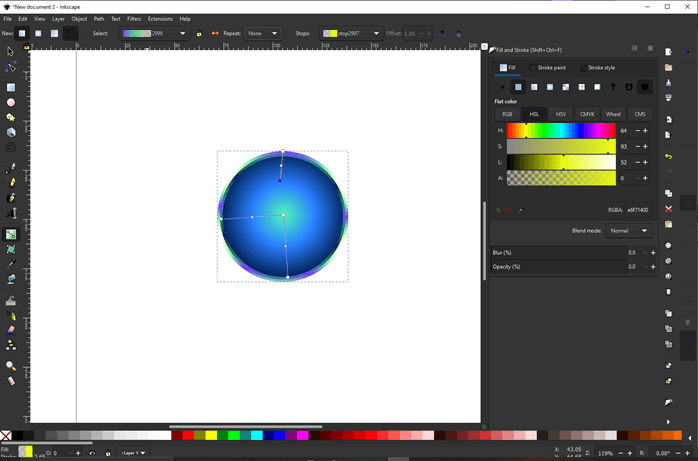Select the Selector arrow tool
Viewport: 698px width, 461px height.
11,51
